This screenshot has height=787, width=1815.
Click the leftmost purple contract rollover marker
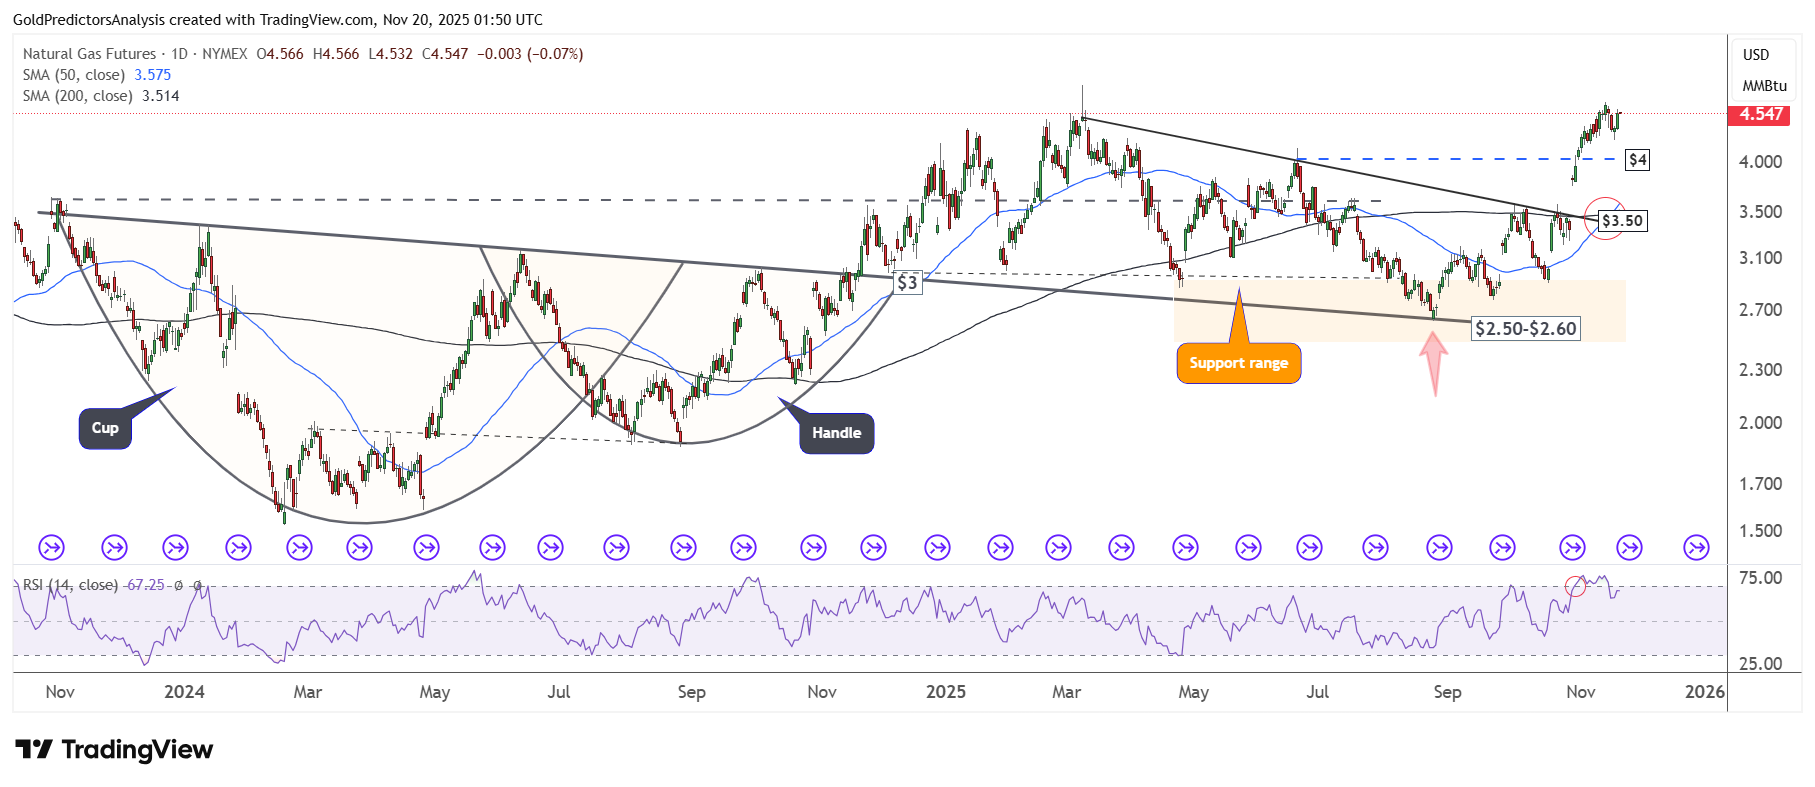51,547
